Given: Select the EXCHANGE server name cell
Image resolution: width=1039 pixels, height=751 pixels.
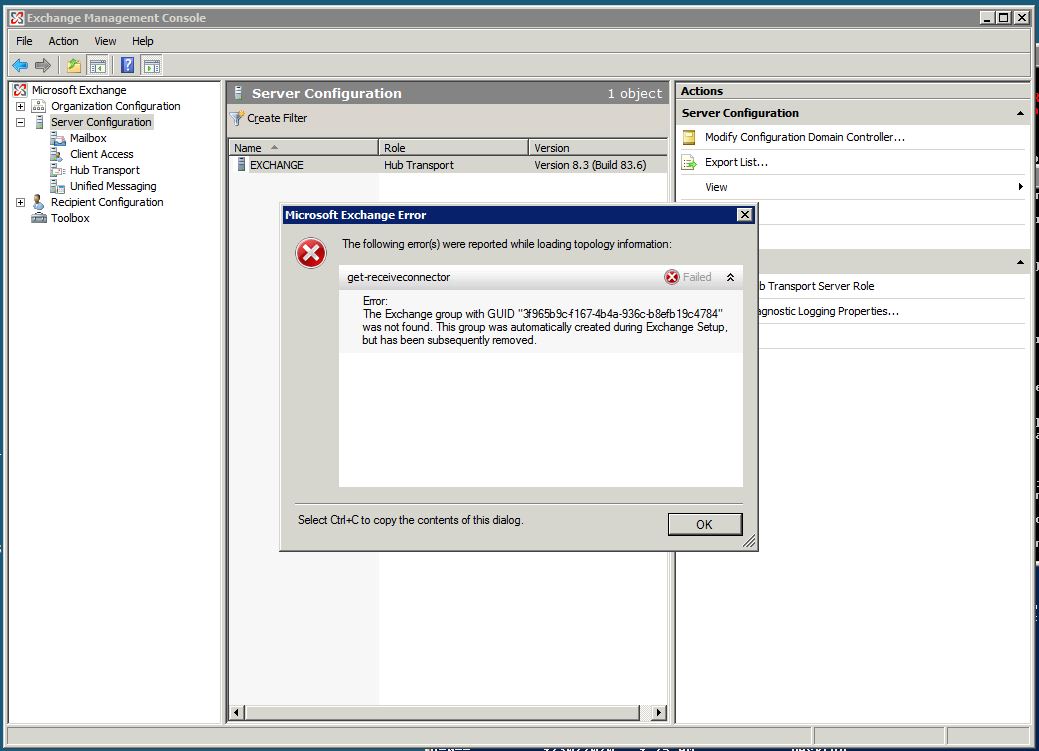Looking at the screenshot, I should [x=276, y=165].
